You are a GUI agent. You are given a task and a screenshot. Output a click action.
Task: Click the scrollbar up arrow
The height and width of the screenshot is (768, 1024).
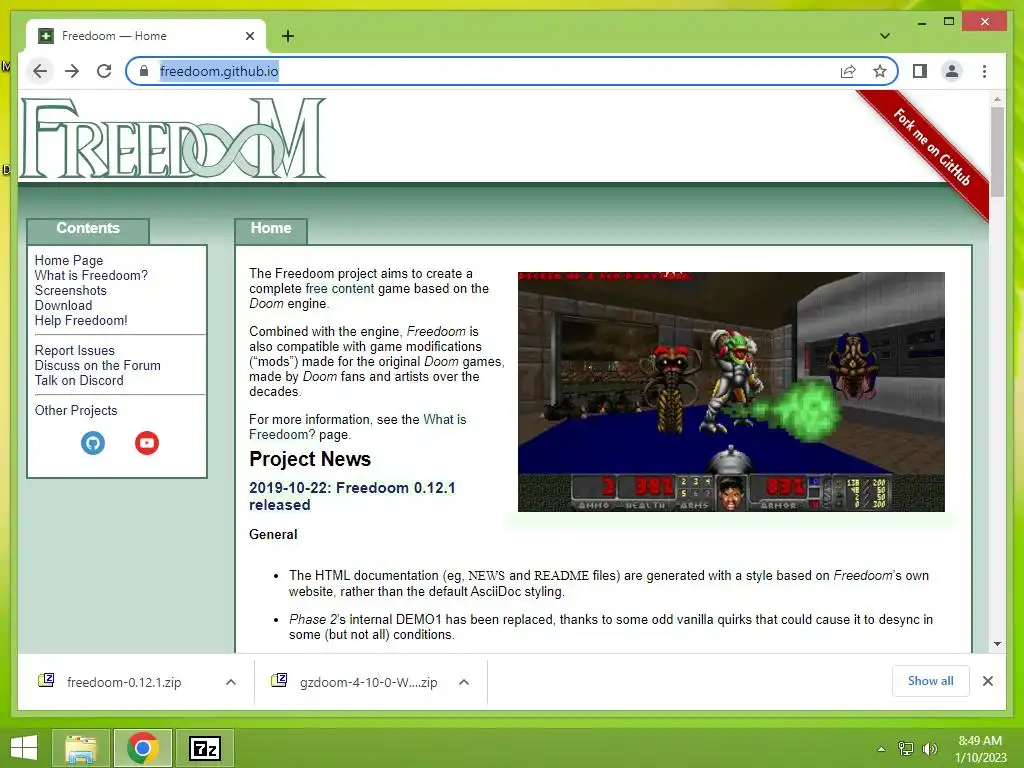(x=997, y=99)
